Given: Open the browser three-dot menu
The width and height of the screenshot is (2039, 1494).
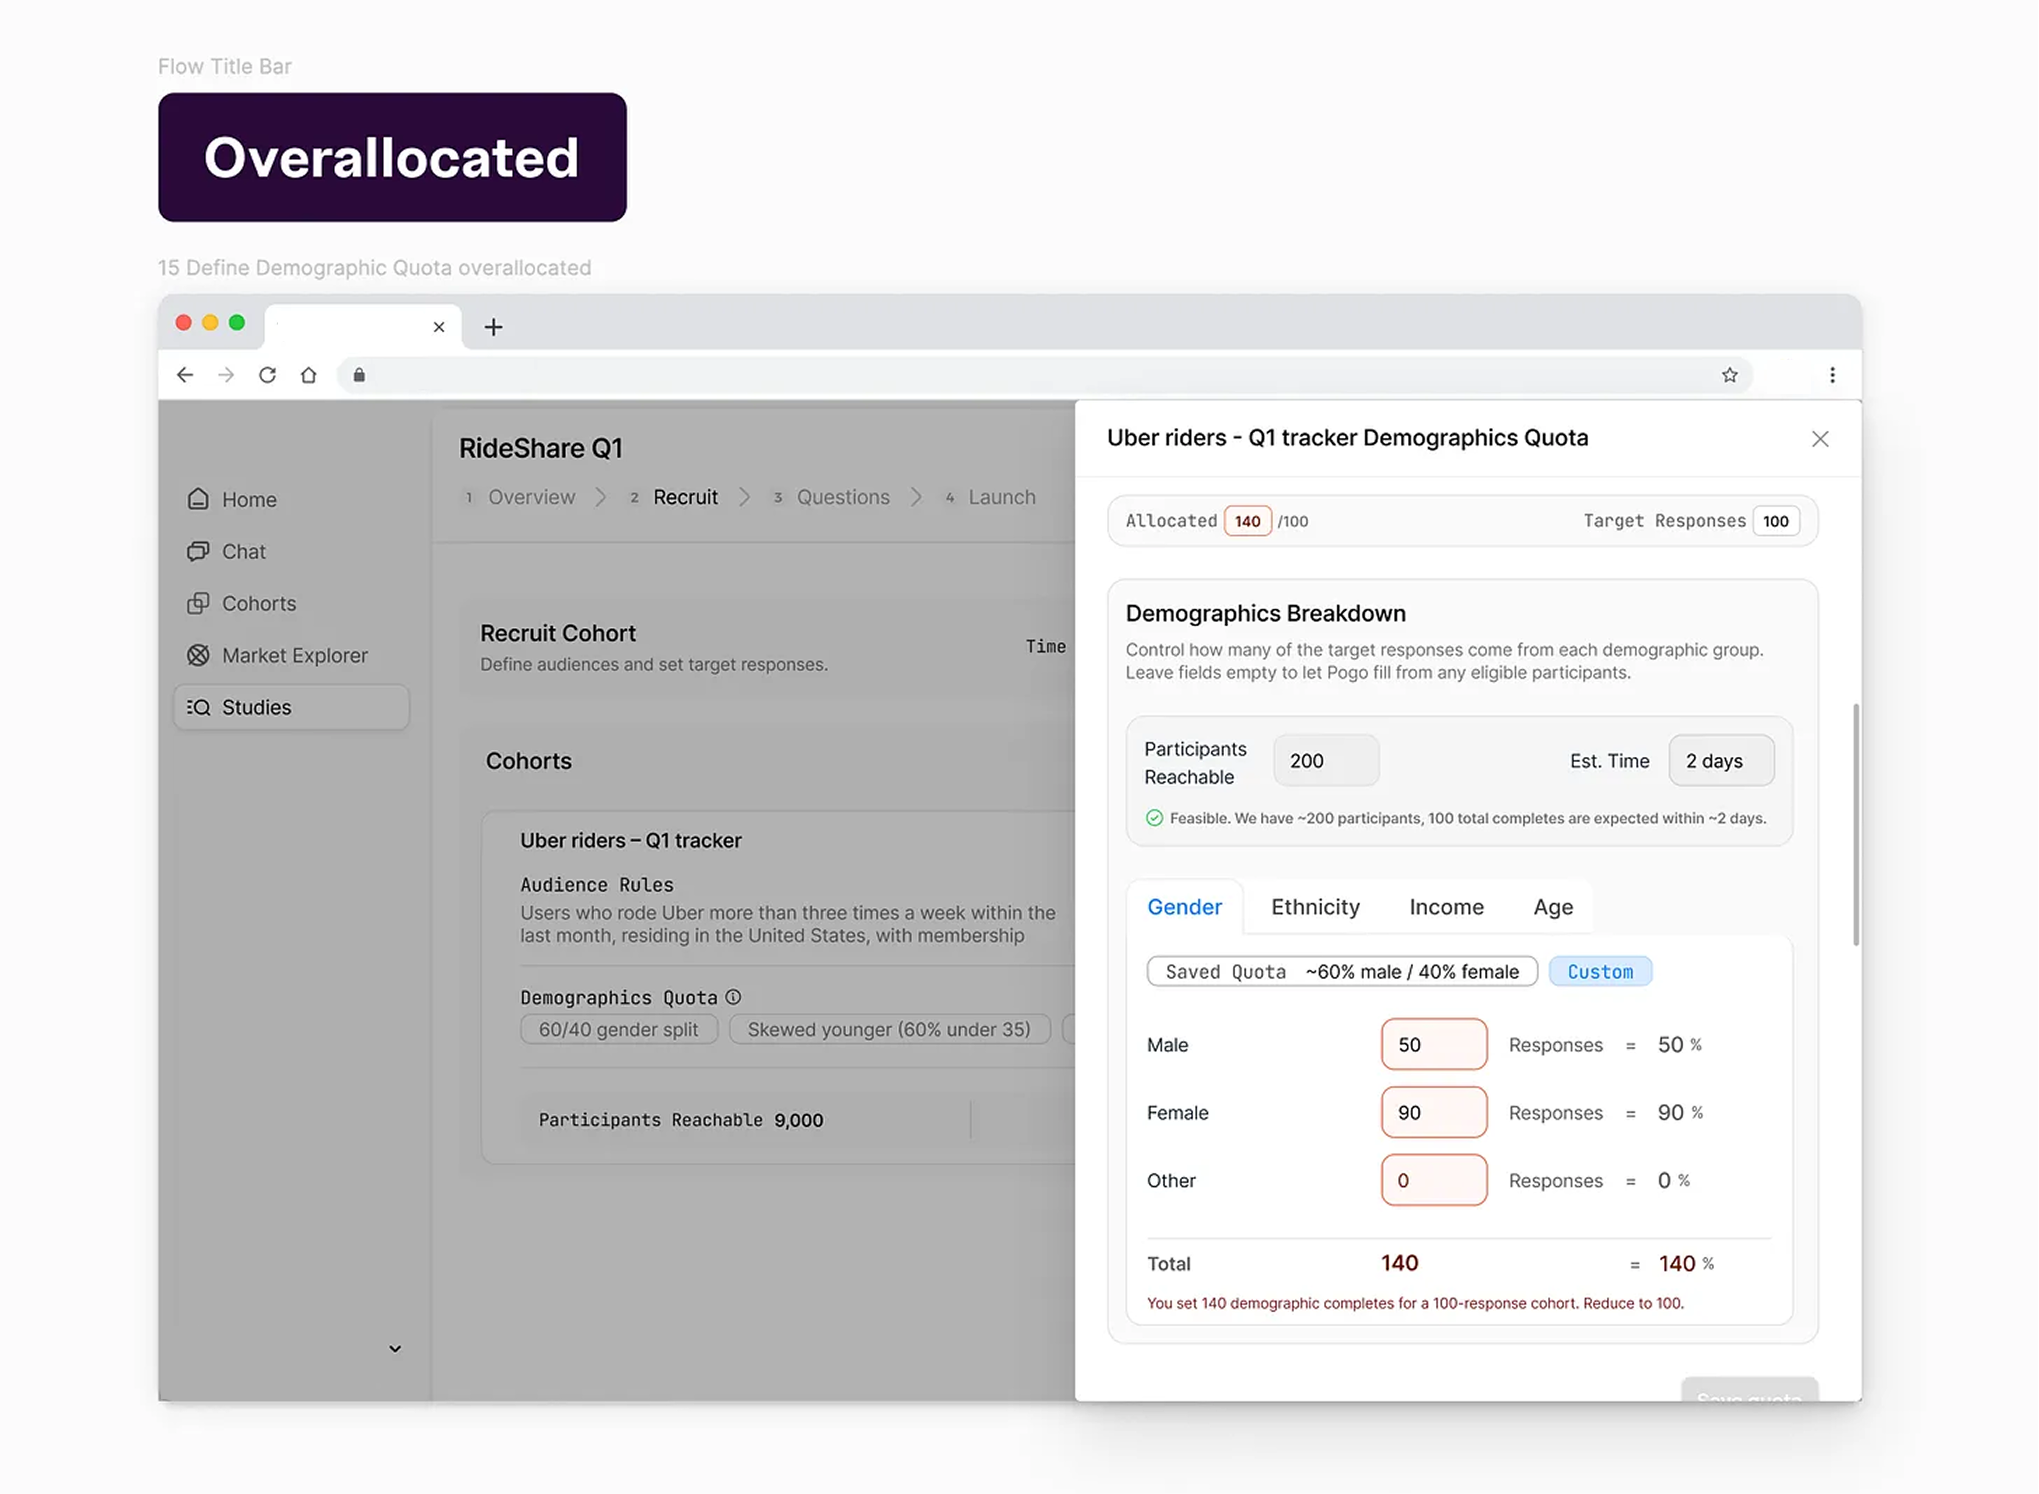Looking at the screenshot, I should (x=1831, y=375).
